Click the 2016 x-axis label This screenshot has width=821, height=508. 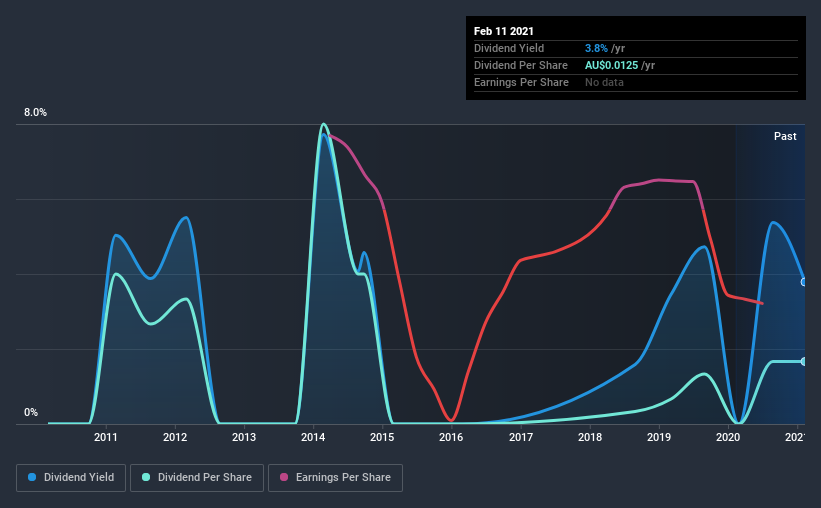point(451,437)
